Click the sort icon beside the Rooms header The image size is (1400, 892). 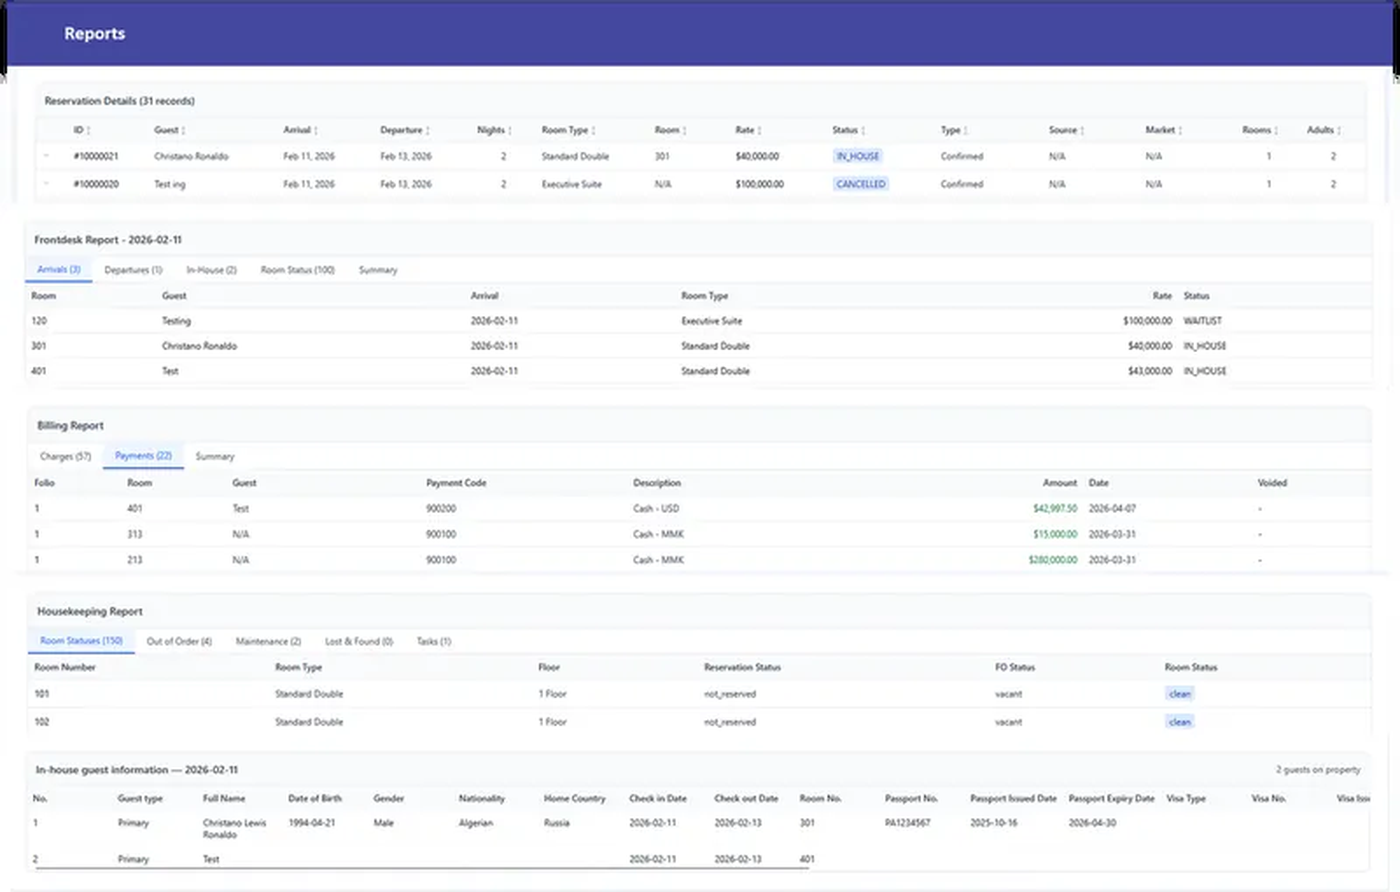click(x=1276, y=131)
